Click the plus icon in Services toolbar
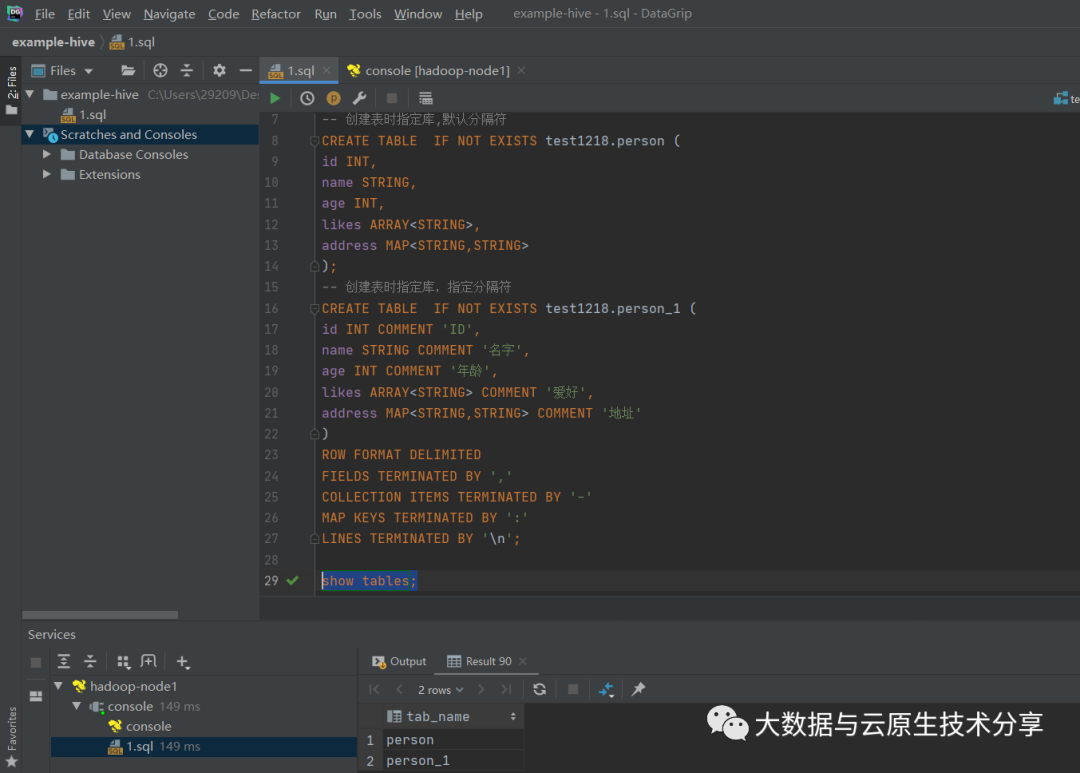This screenshot has height=773, width=1080. [x=183, y=662]
